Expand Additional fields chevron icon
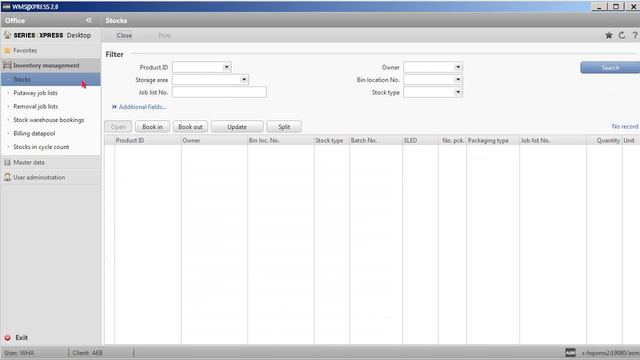The height and width of the screenshot is (360, 640). click(x=114, y=107)
